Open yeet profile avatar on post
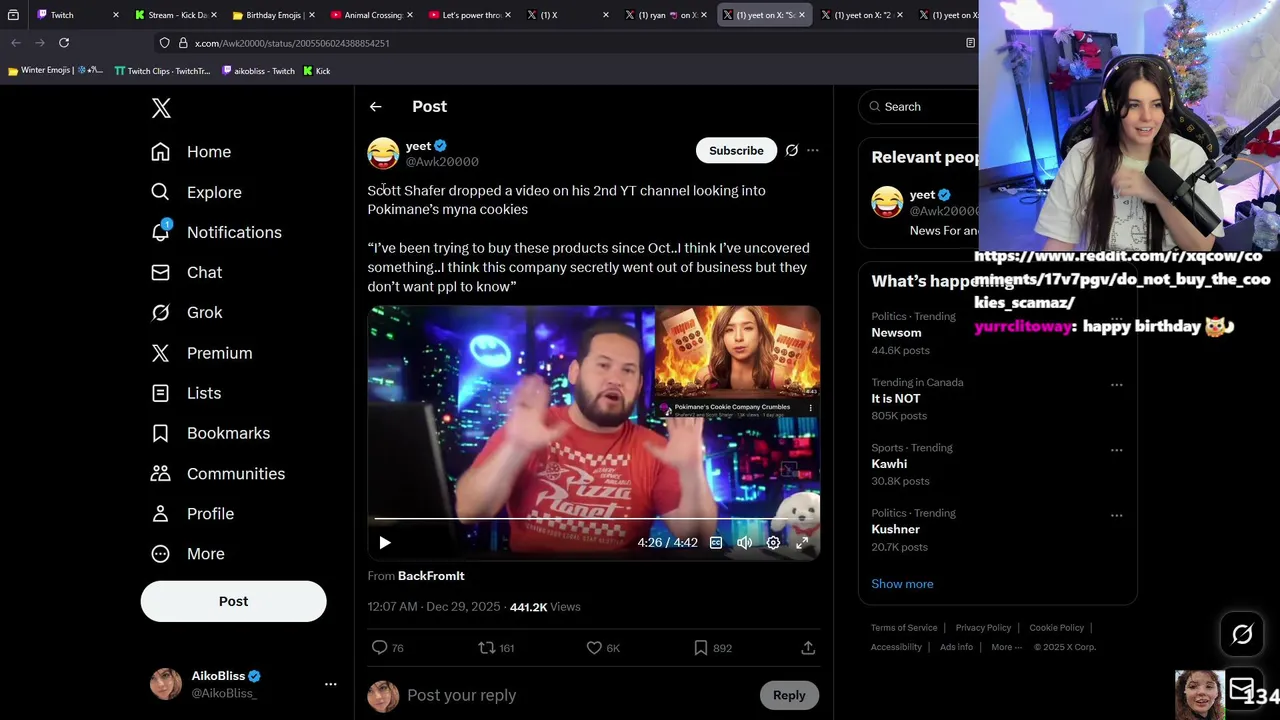 tap(383, 153)
